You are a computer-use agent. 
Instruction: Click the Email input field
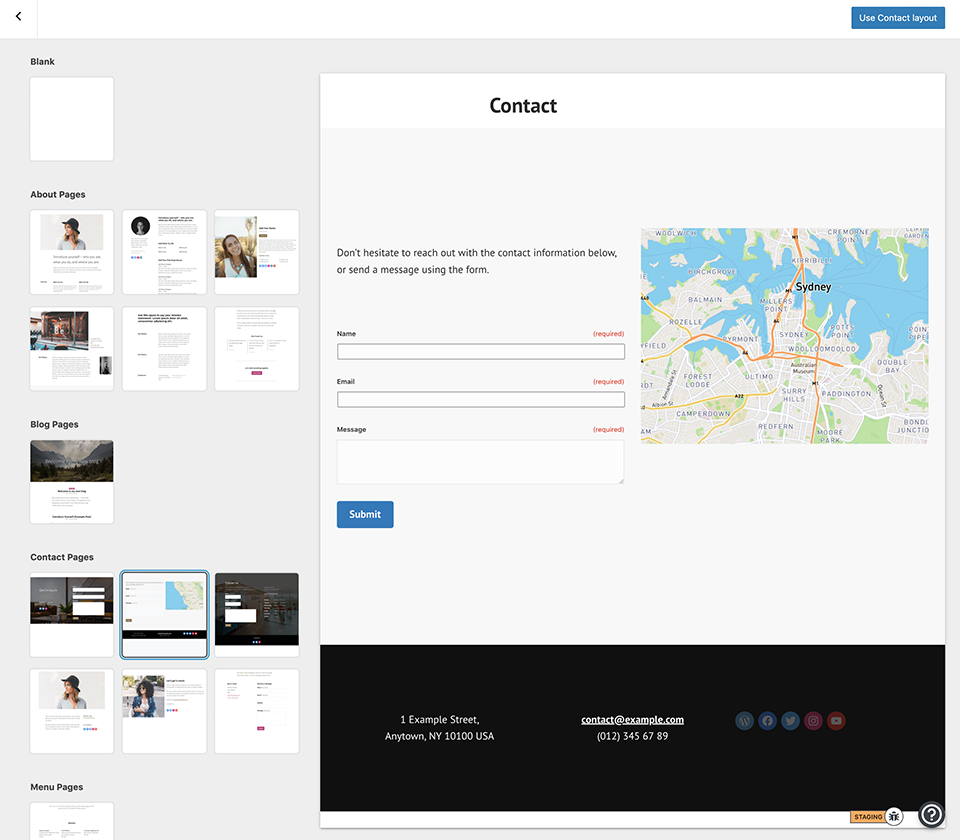pyautogui.click(x=481, y=399)
